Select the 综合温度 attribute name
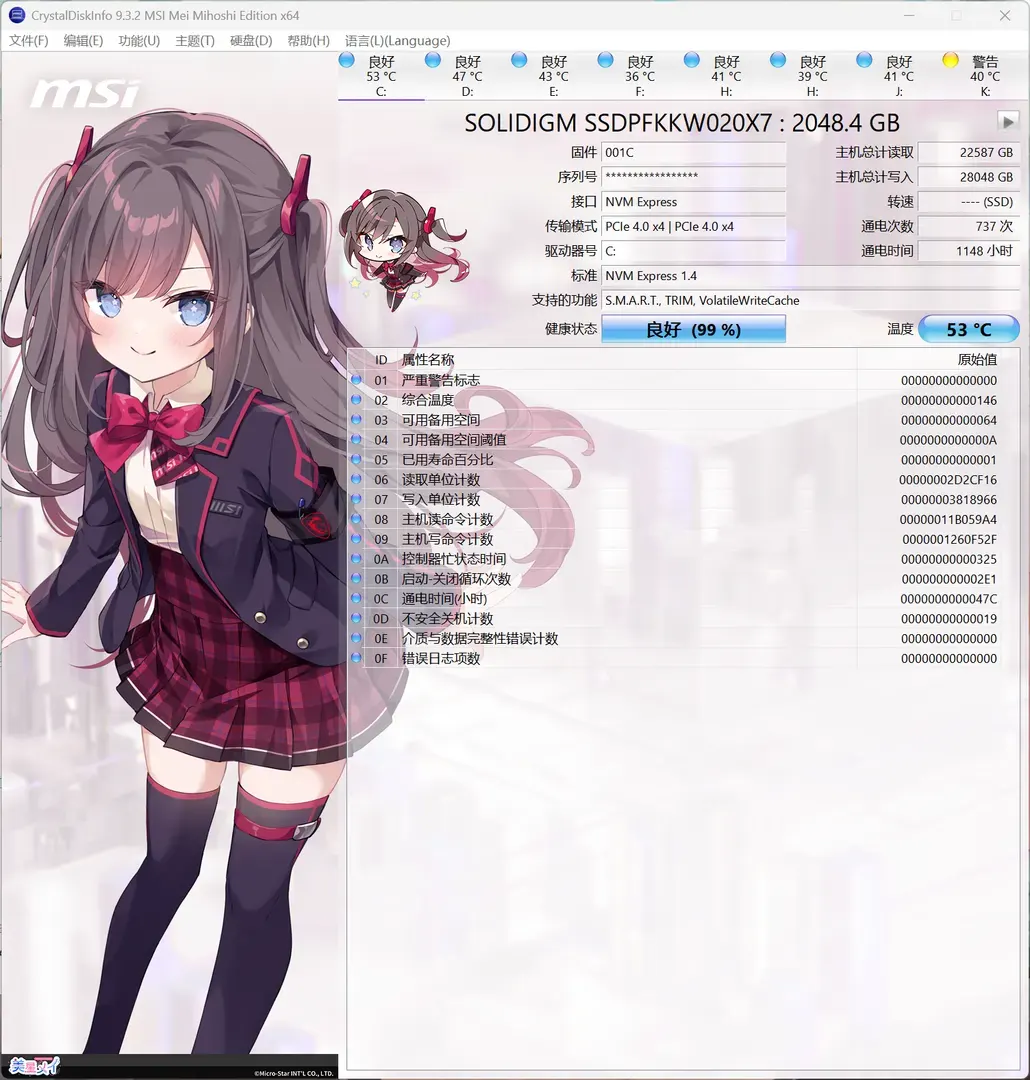This screenshot has height=1080, width=1030. click(x=428, y=400)
